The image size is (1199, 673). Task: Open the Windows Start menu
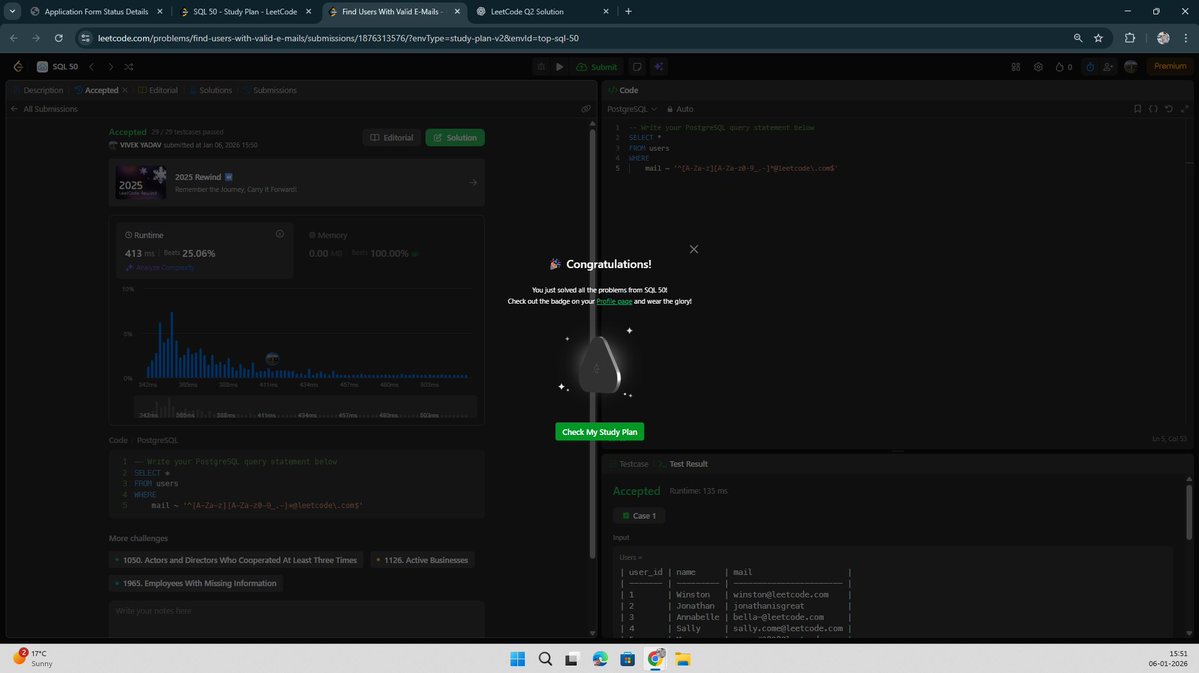pos(518,659)
